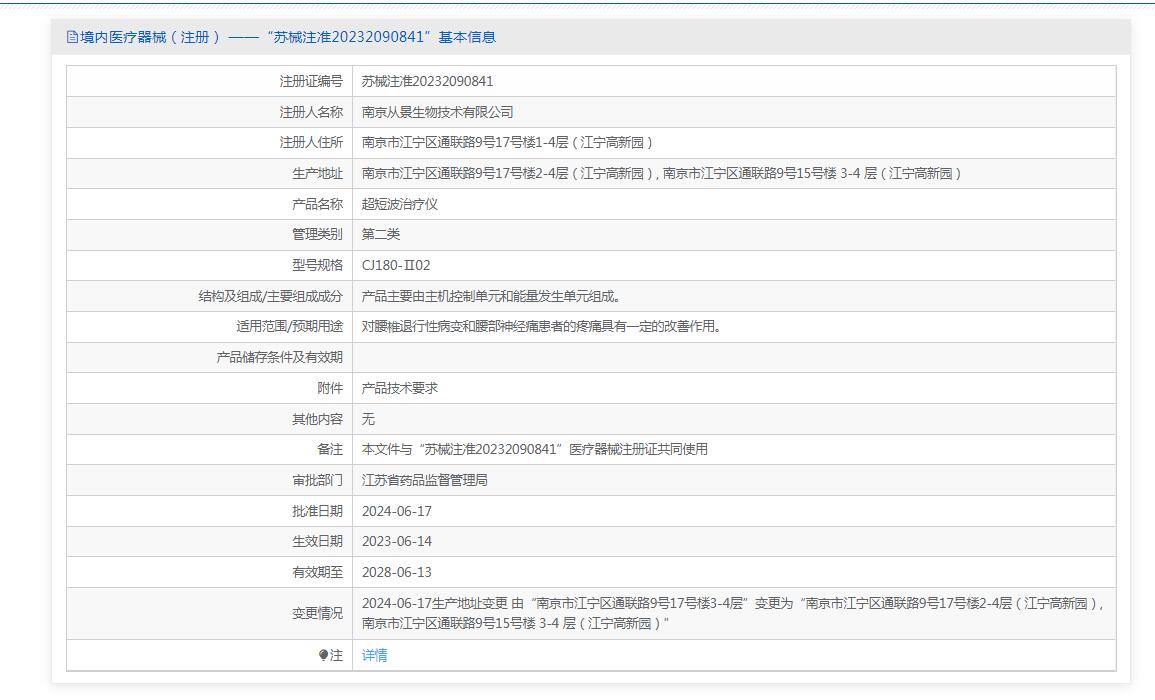Click attachment value 产品技术要求
1155x700 pixels.
(400, 388)
